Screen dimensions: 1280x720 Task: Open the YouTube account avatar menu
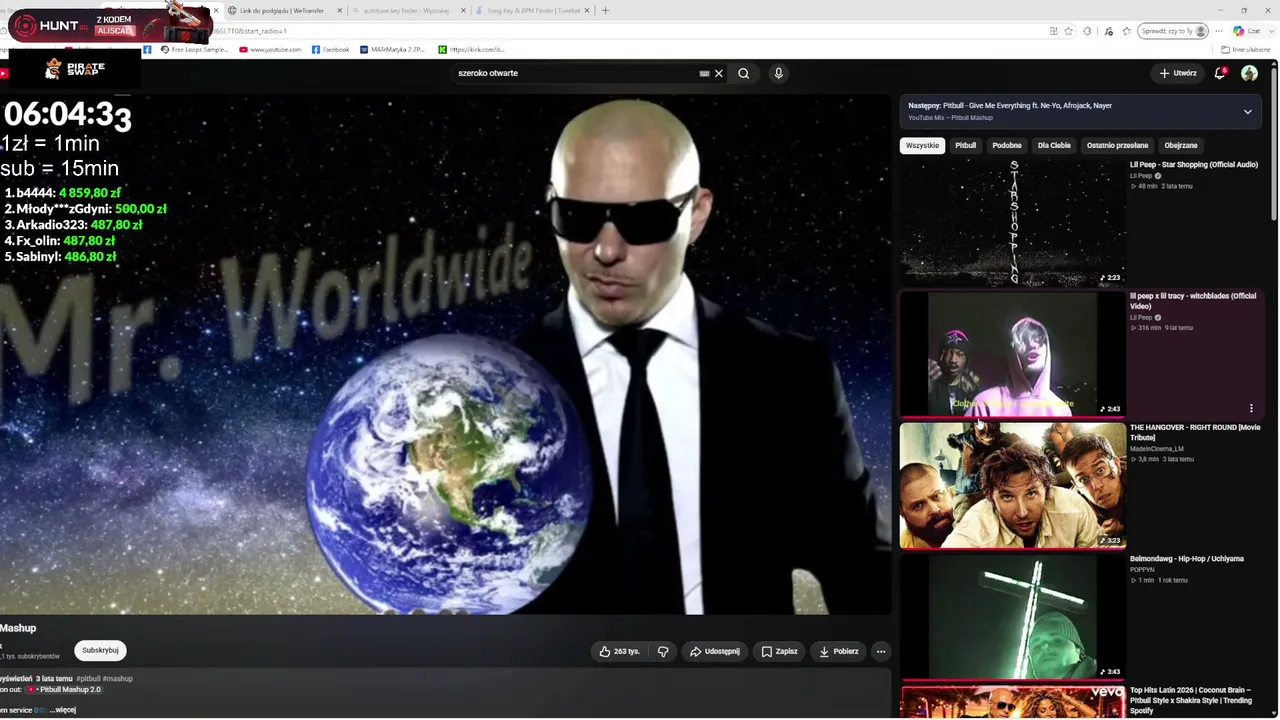(1249, 73)
